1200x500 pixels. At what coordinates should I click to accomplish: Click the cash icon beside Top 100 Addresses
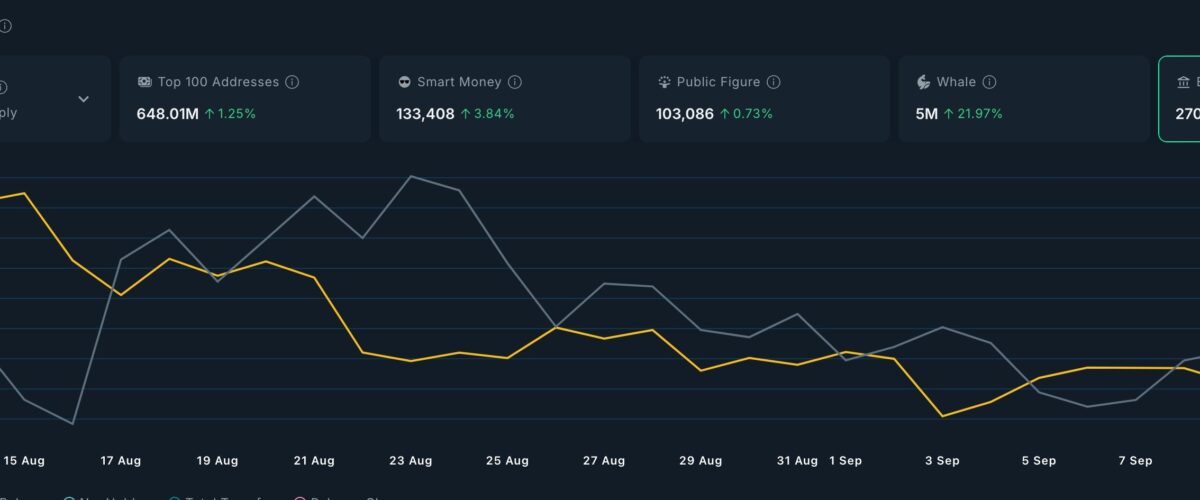click(145, 82)
